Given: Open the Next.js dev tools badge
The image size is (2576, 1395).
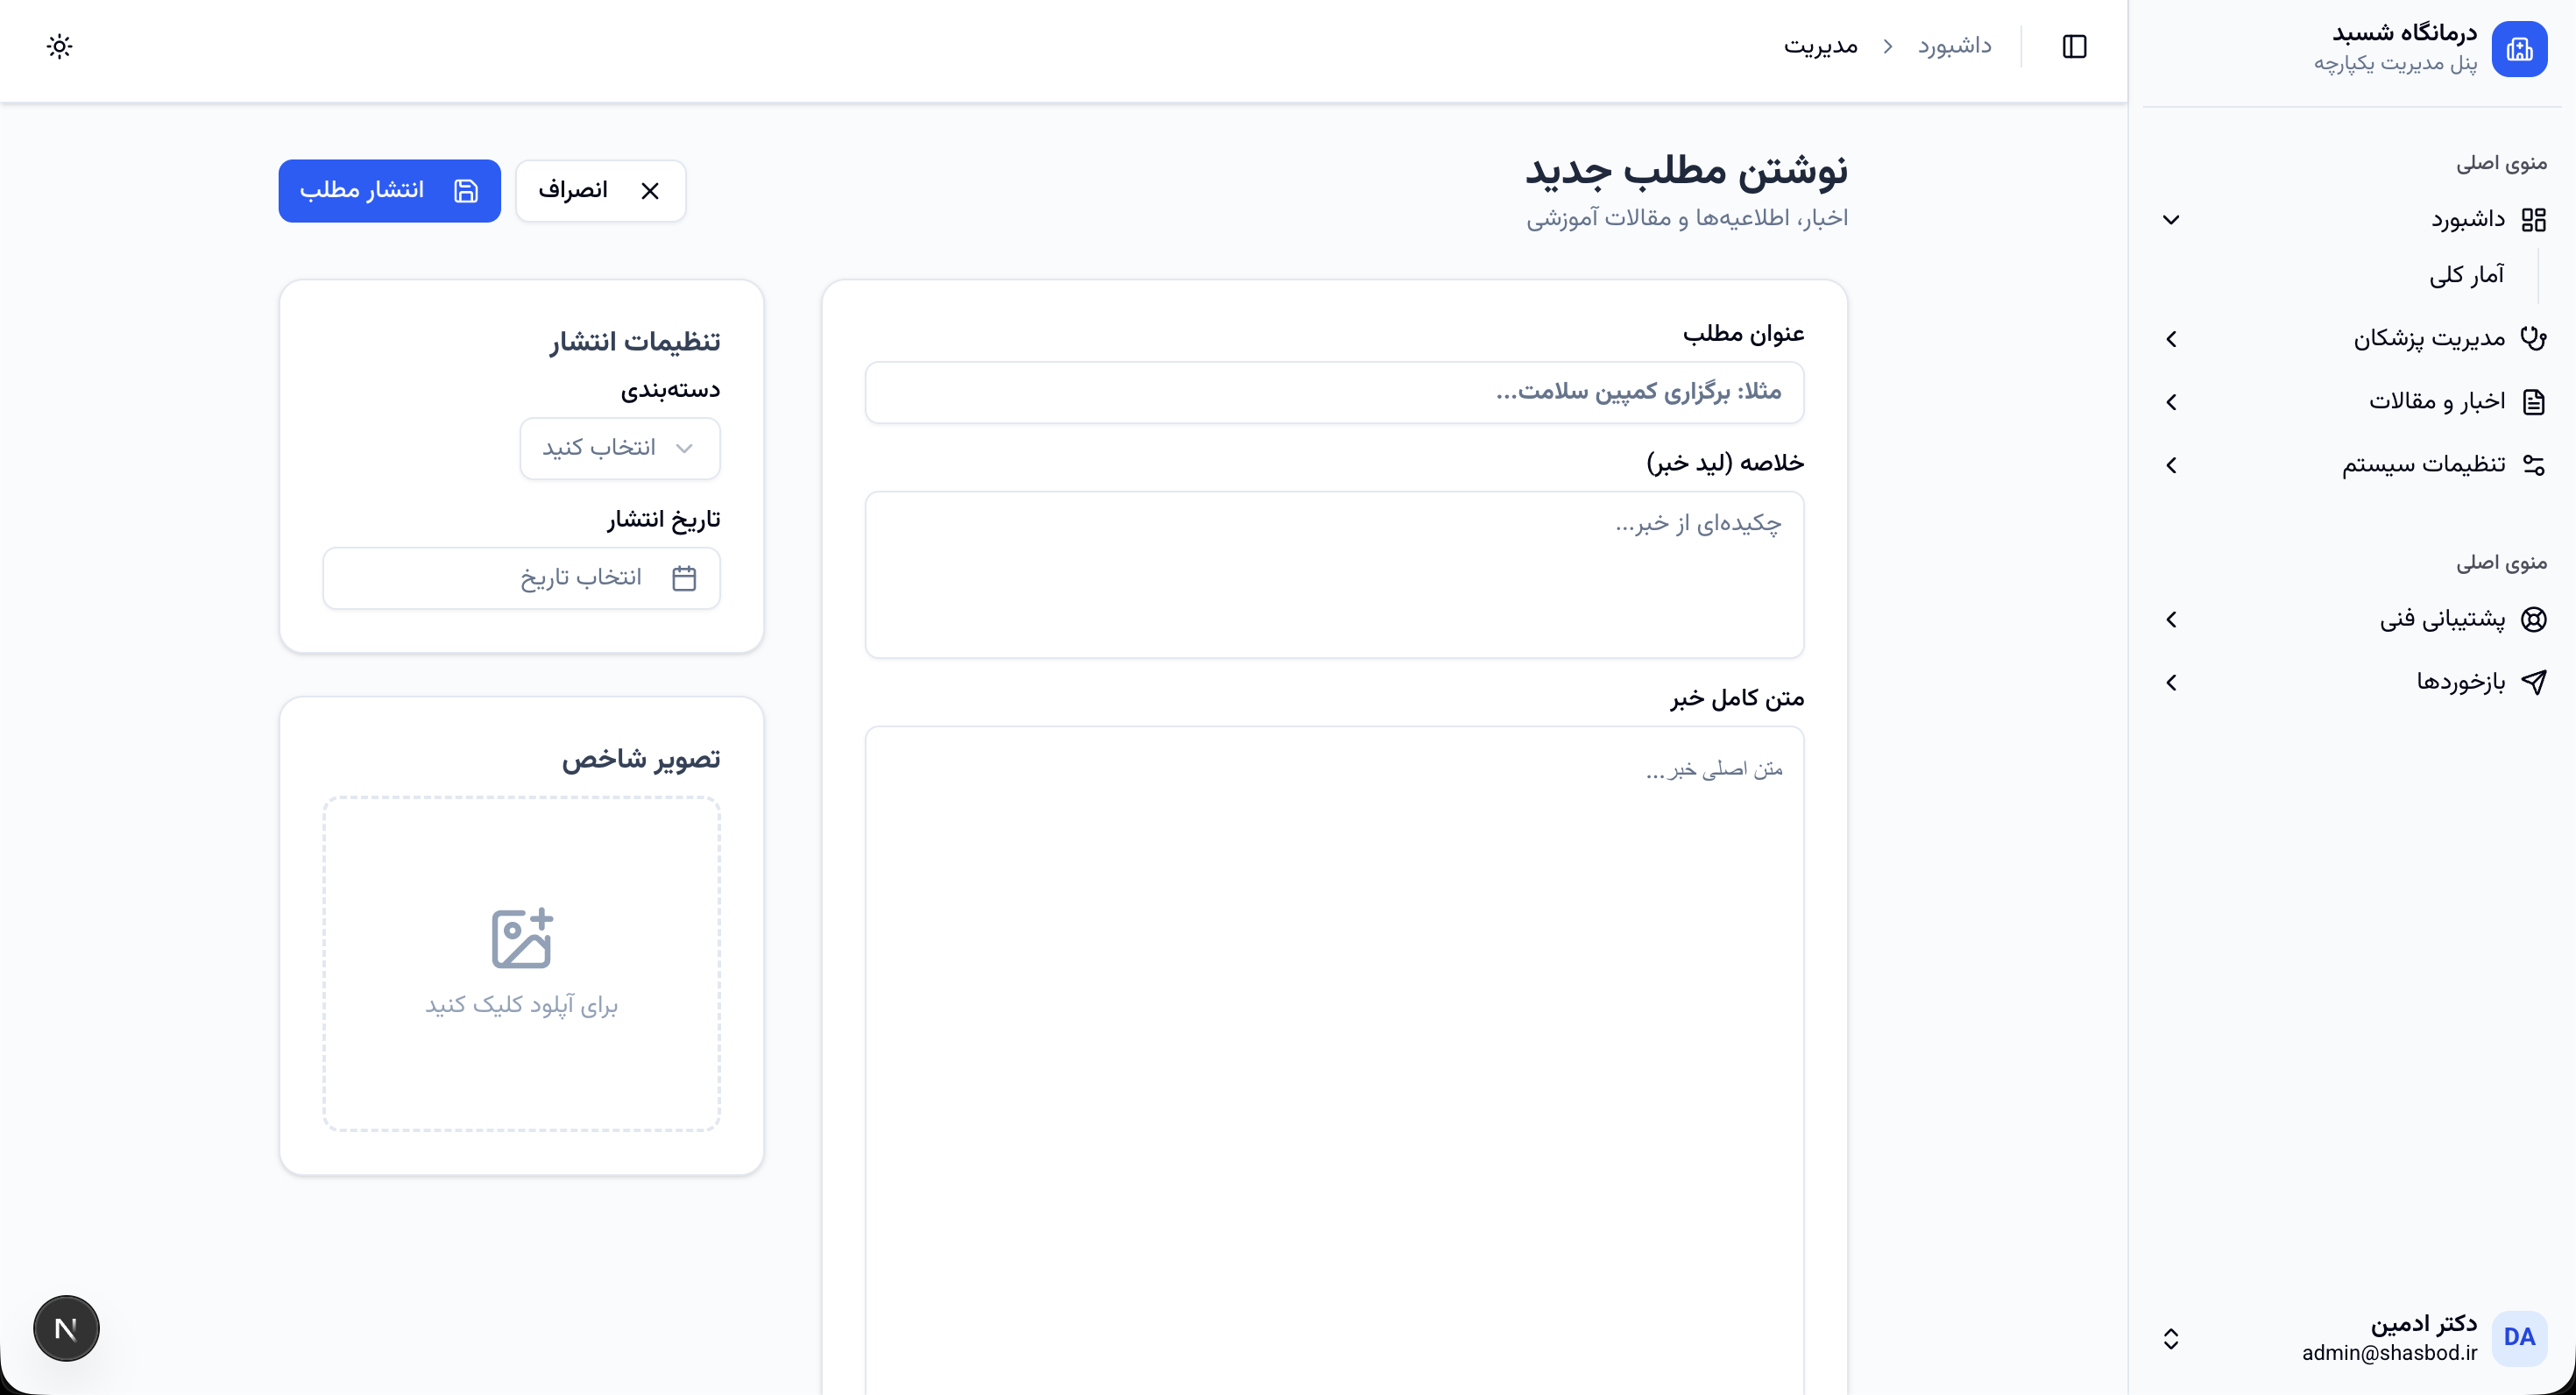Looking at the screenshot, I should (66, 1328).
